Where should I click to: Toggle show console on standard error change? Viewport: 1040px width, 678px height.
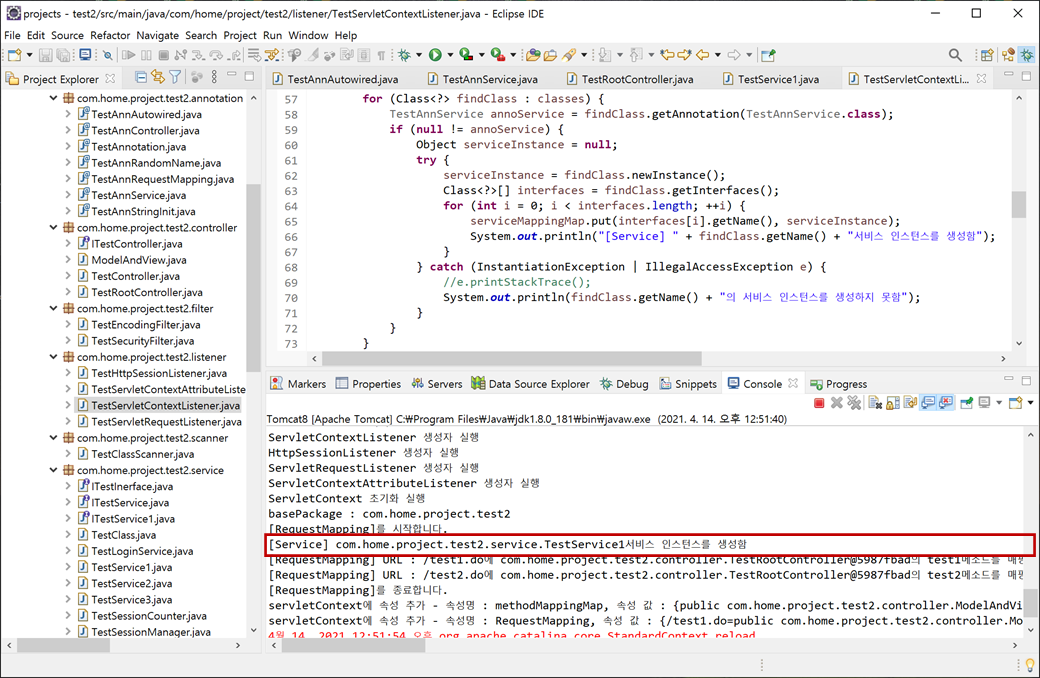pos(946,403)
